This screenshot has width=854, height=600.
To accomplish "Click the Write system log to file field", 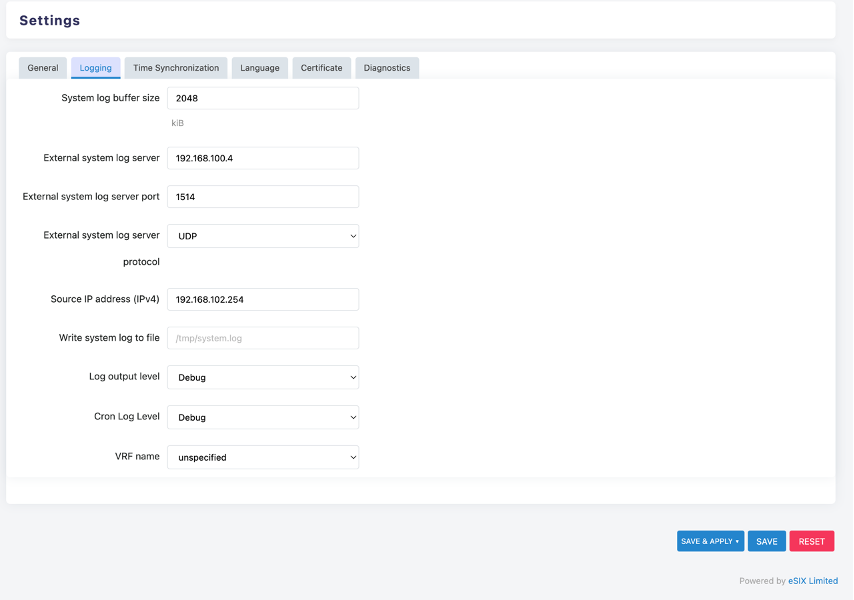I will coord(263,337).
